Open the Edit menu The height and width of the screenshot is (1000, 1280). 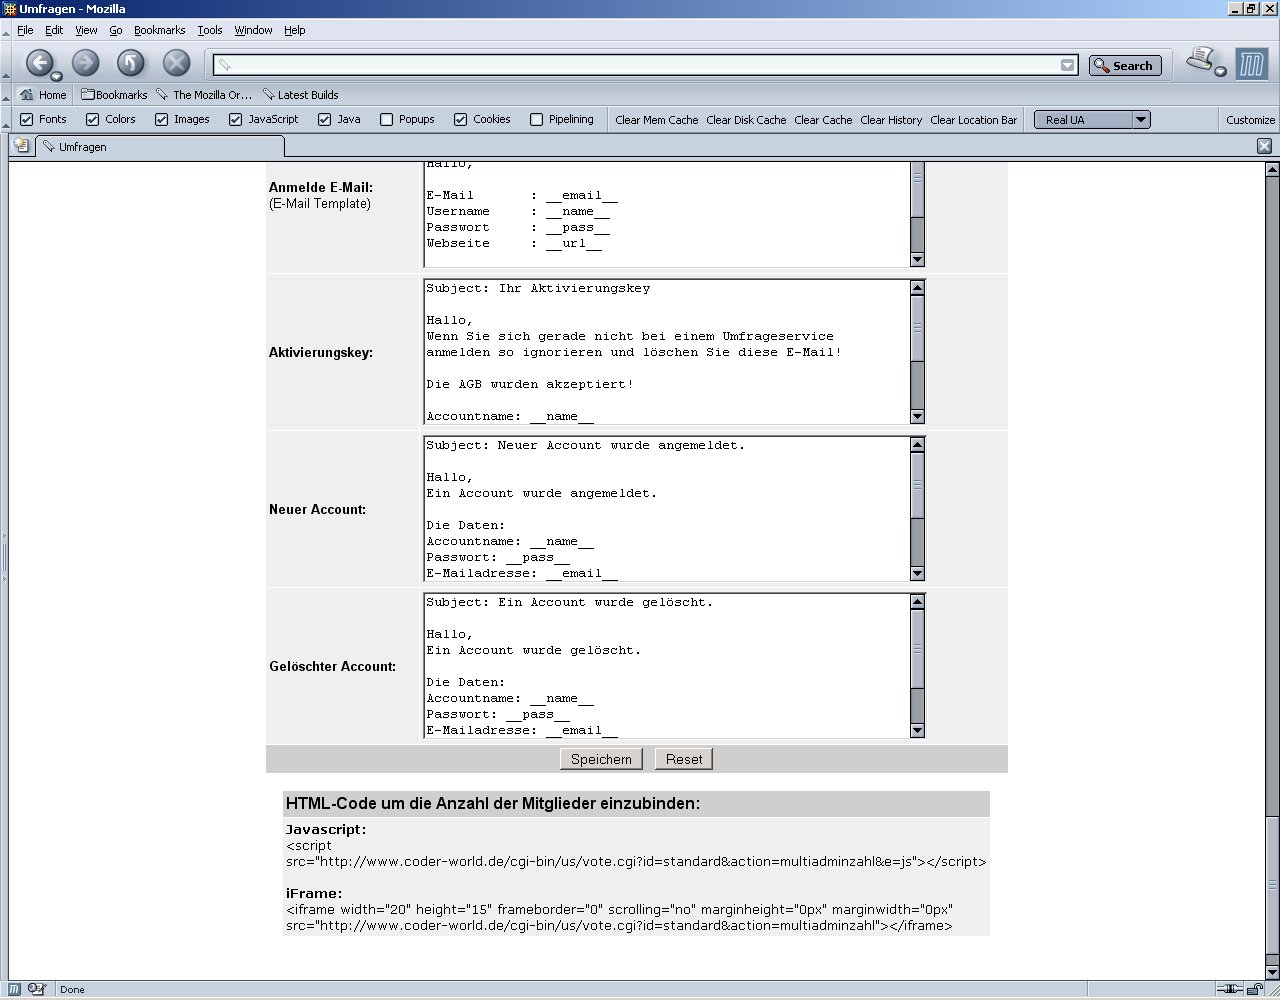tap(54, 30)
